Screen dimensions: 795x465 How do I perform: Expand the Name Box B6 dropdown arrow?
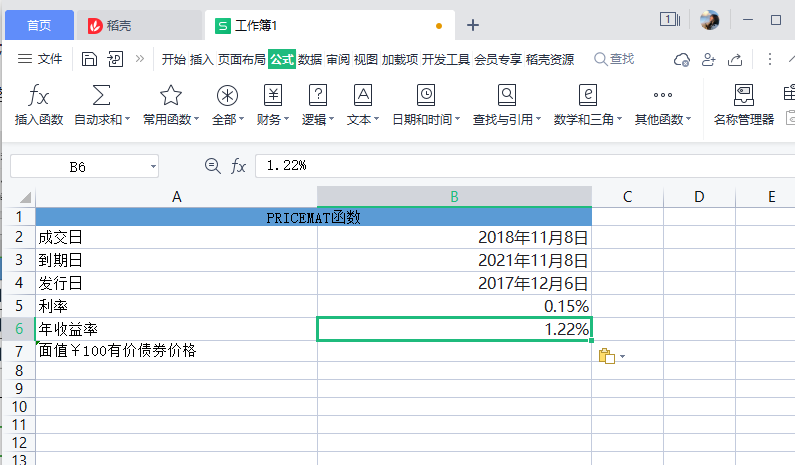click(153, 166)
